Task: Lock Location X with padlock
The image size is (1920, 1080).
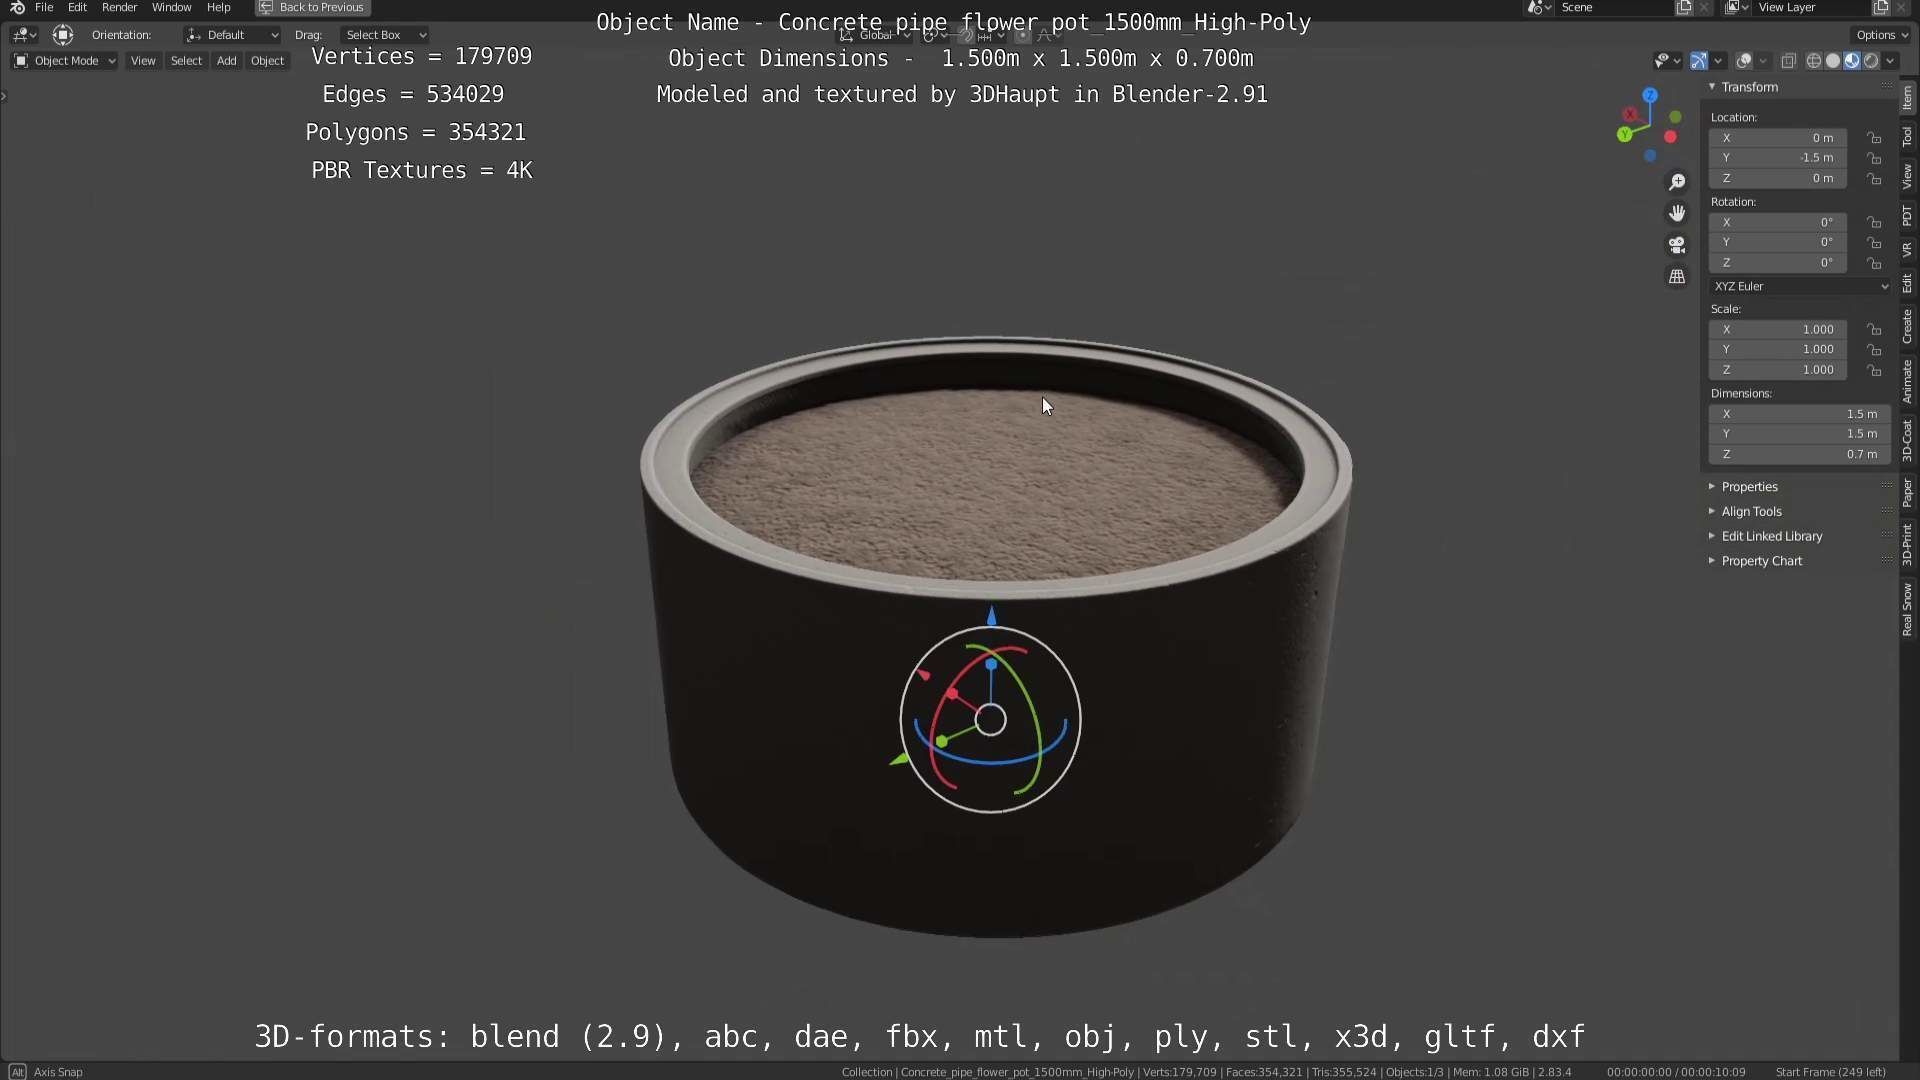Action: coord(1875,138)
